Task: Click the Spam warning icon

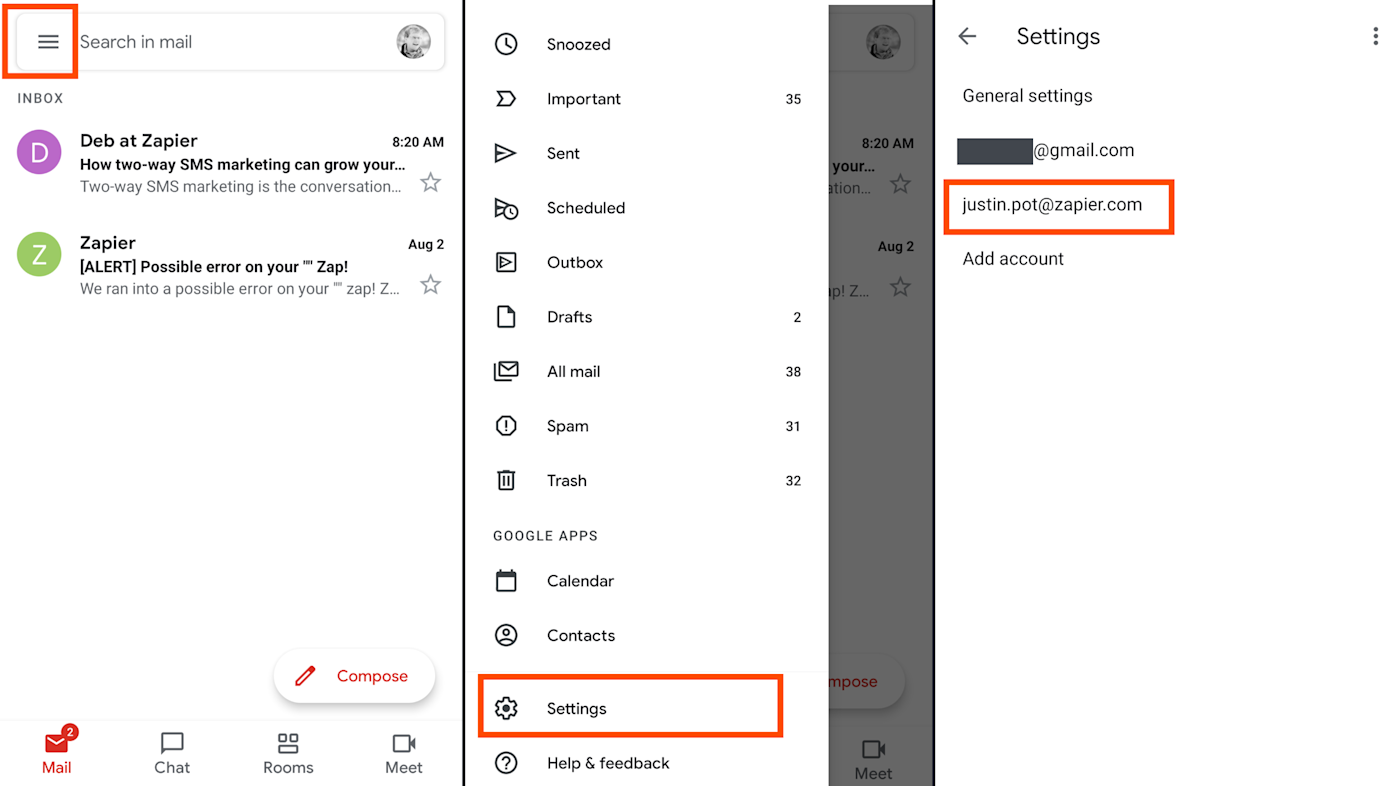Action: (506, 426)
